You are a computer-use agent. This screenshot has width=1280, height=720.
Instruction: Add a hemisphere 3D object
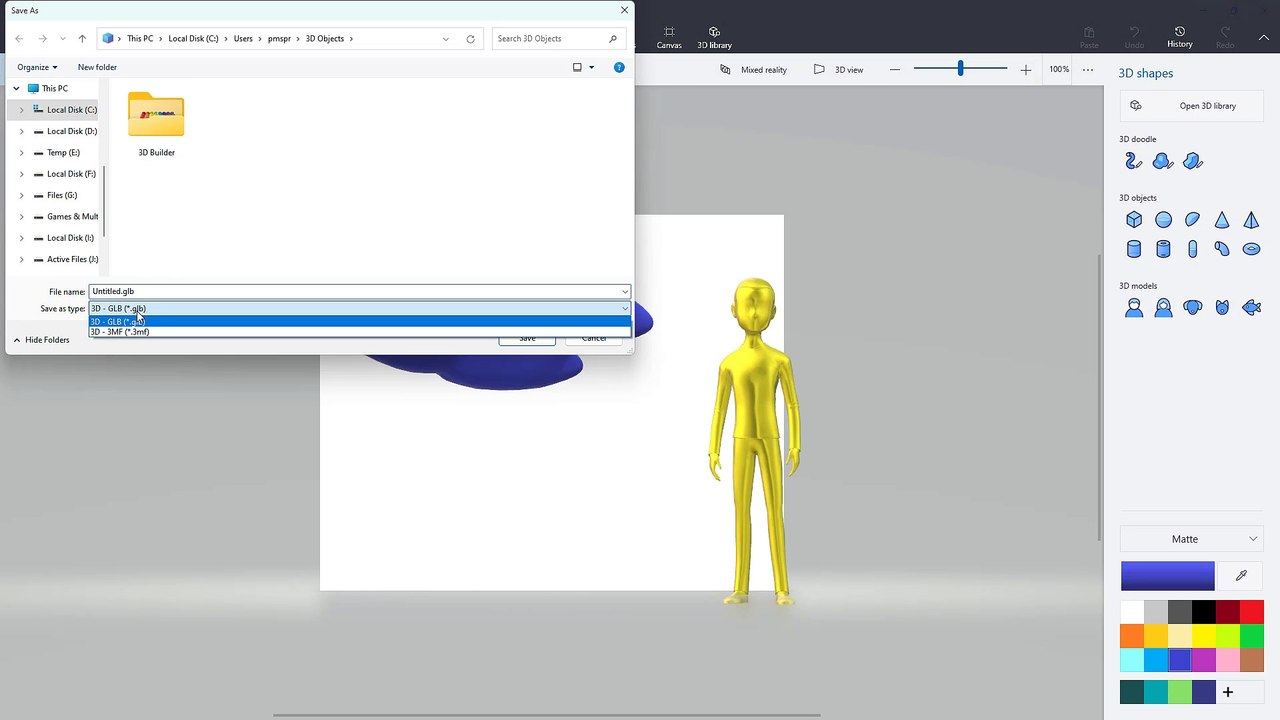[1192, 220]
